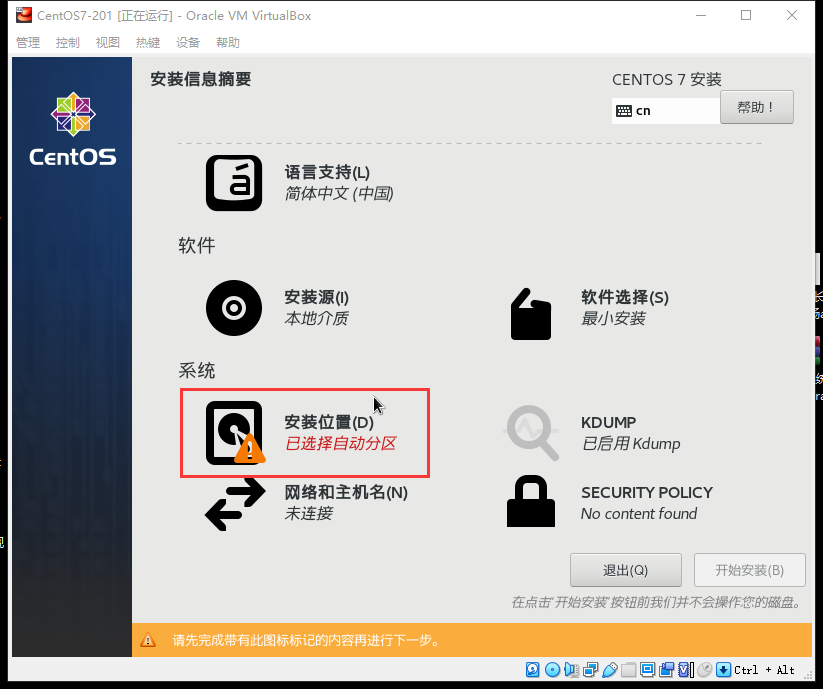823x689 pixels.
Task: Click the 帮助！ button
Action: coord(756,107)
